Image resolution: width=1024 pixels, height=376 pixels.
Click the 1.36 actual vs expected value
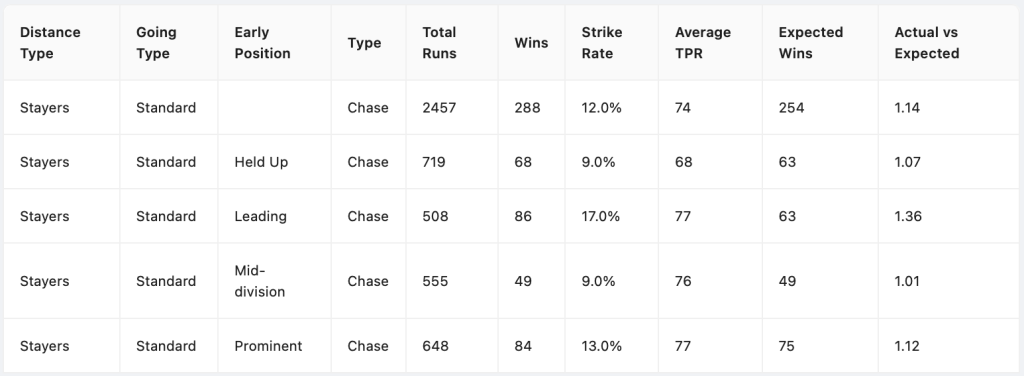pos(908,216)
